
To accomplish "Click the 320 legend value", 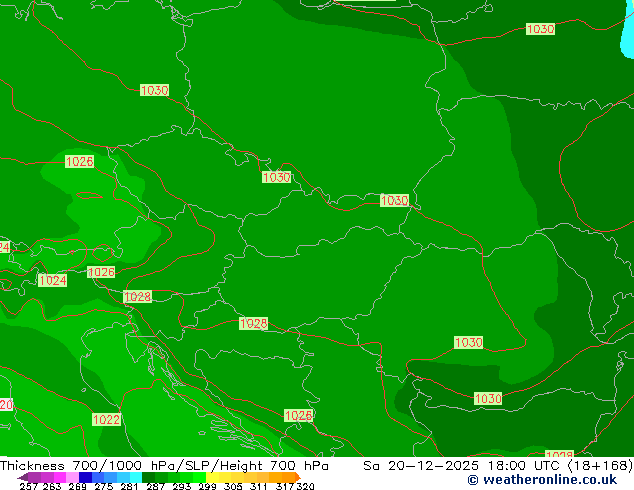I will [x=305, y=486].
